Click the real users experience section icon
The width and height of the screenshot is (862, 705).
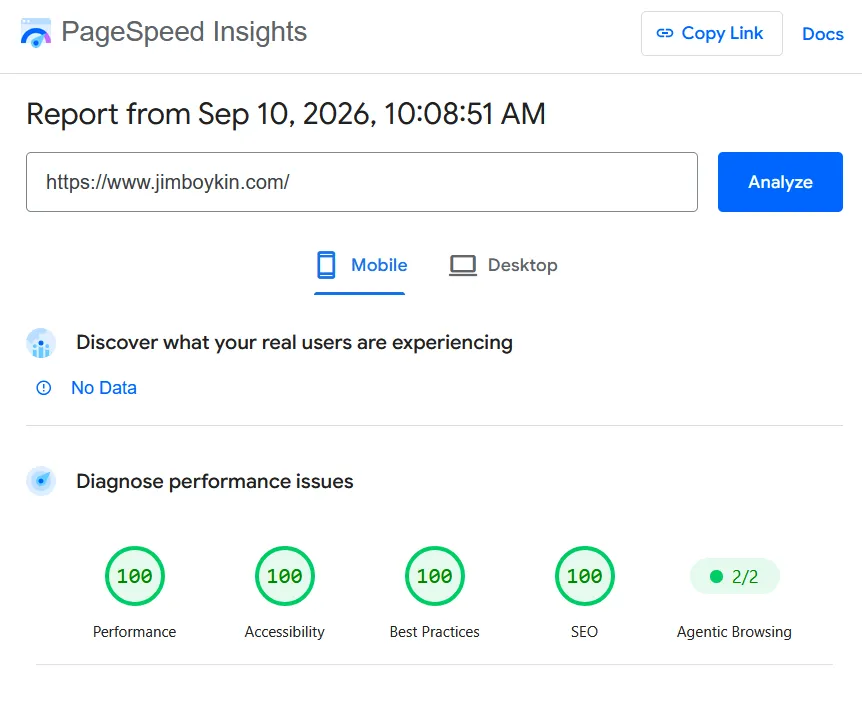tap(41, 343)
